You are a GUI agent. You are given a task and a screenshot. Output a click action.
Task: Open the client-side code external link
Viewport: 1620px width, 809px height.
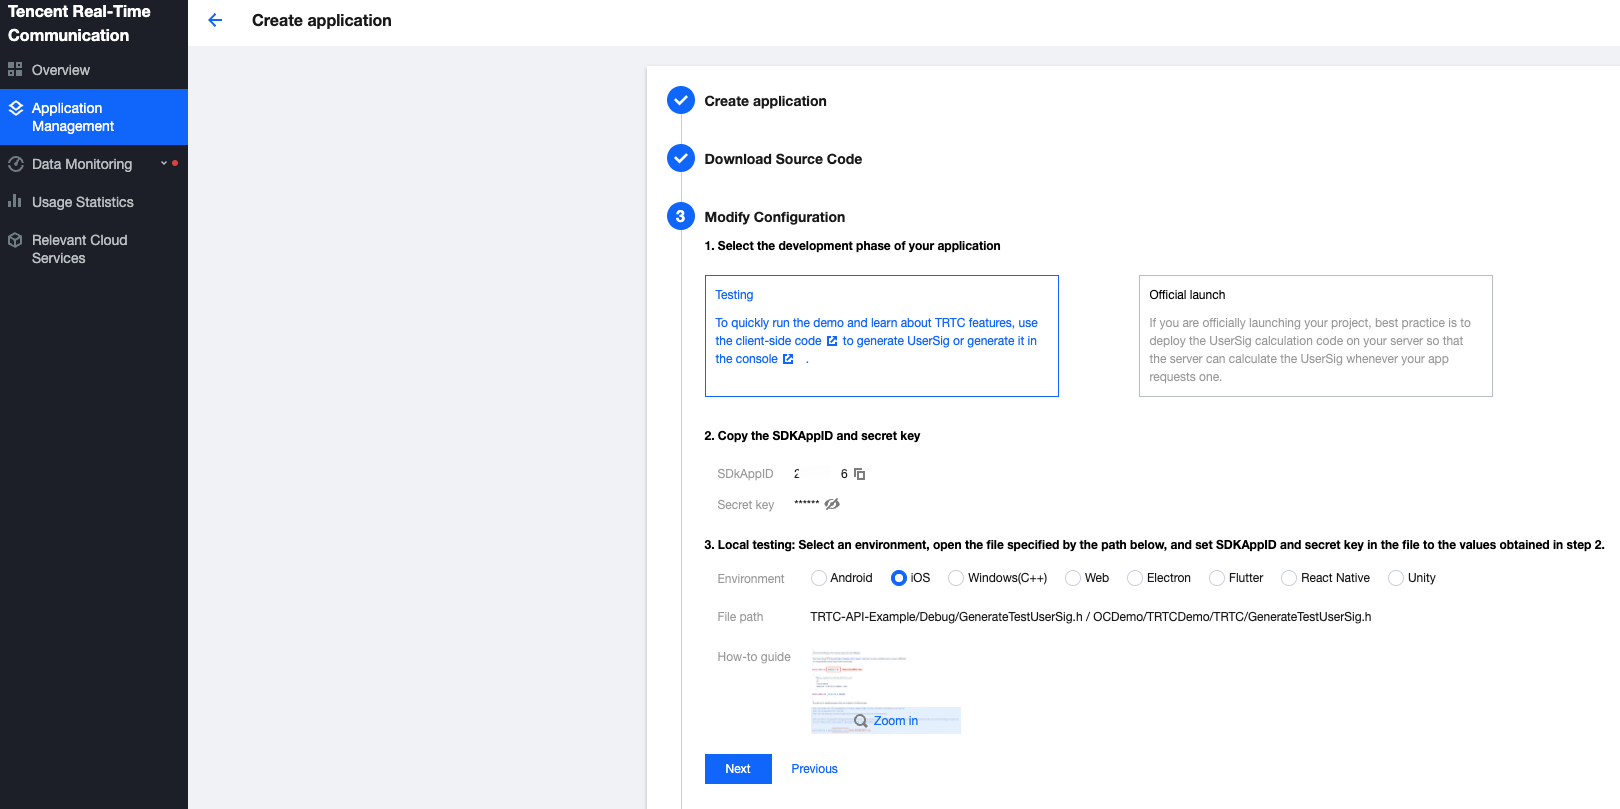pyautogui.click(x=832, y=341)
